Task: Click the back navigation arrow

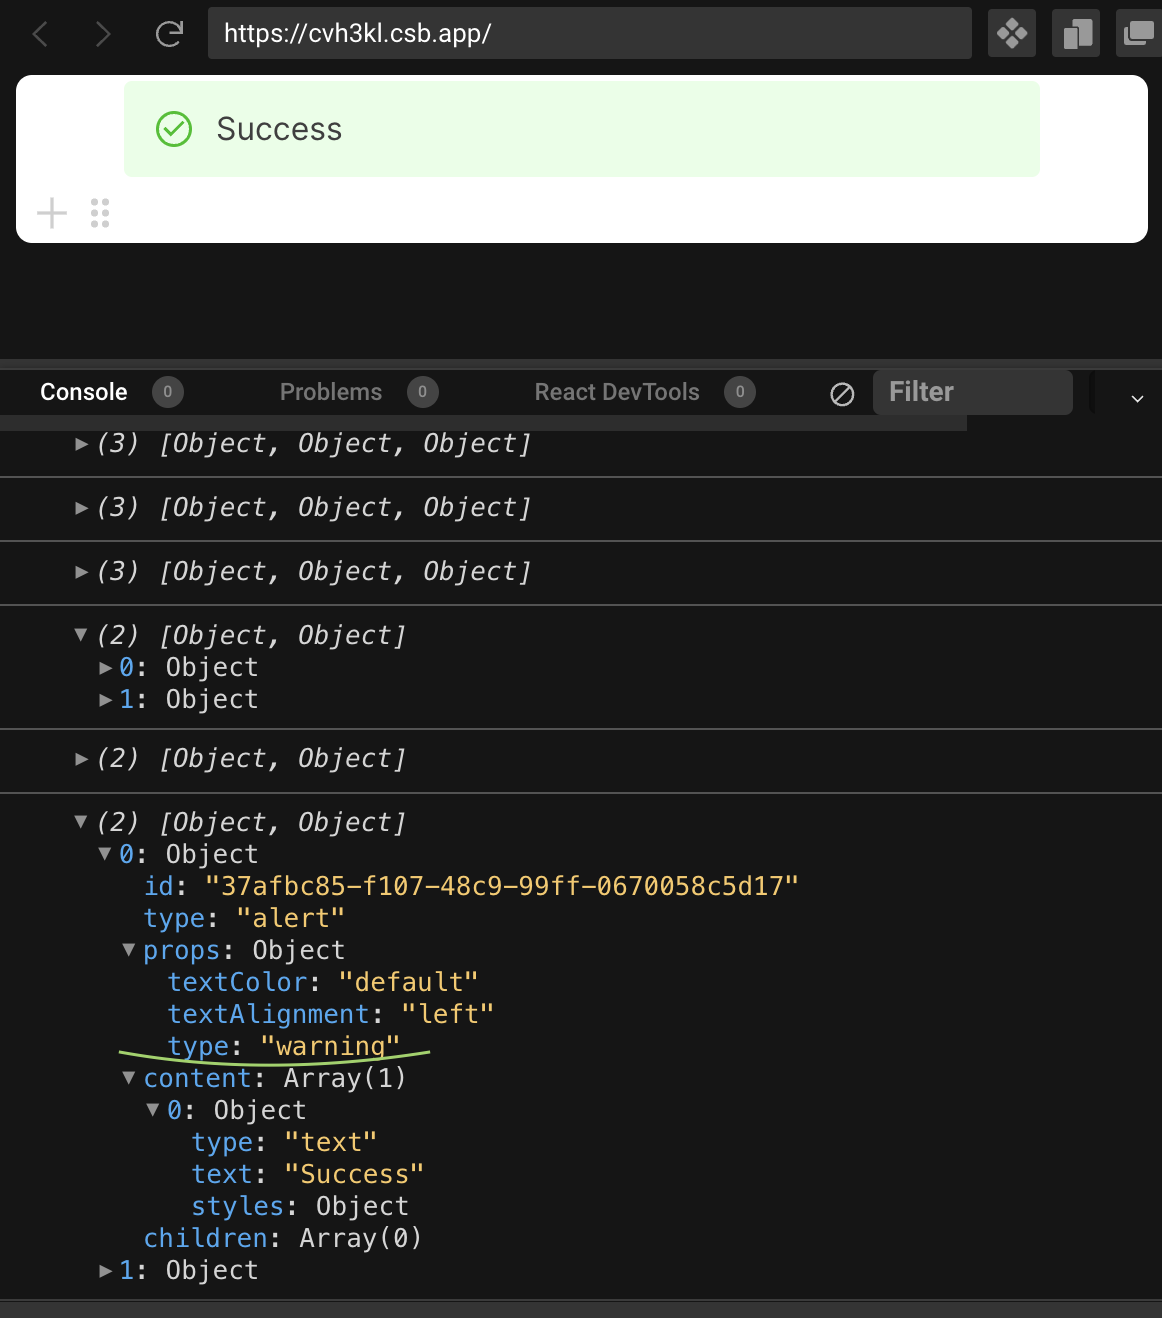Action: point(40,33)
